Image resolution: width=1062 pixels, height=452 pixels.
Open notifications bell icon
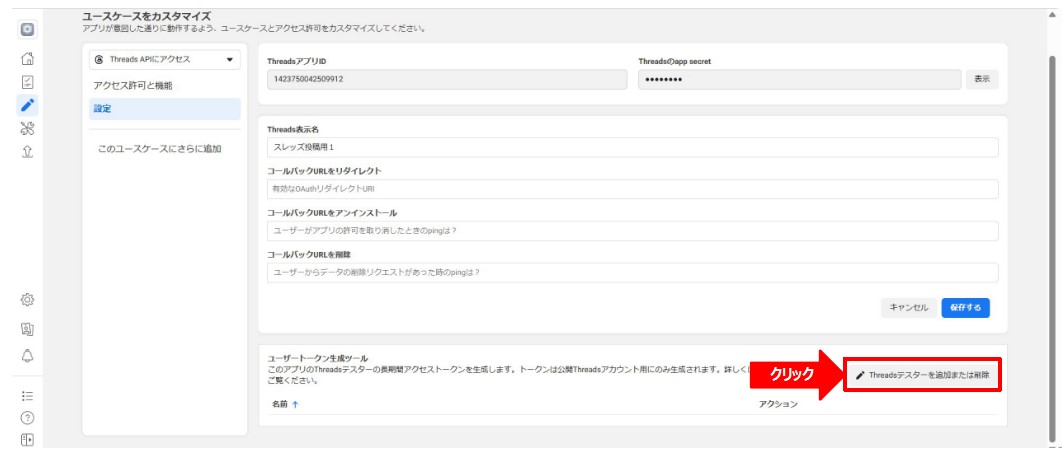point(28,355)
